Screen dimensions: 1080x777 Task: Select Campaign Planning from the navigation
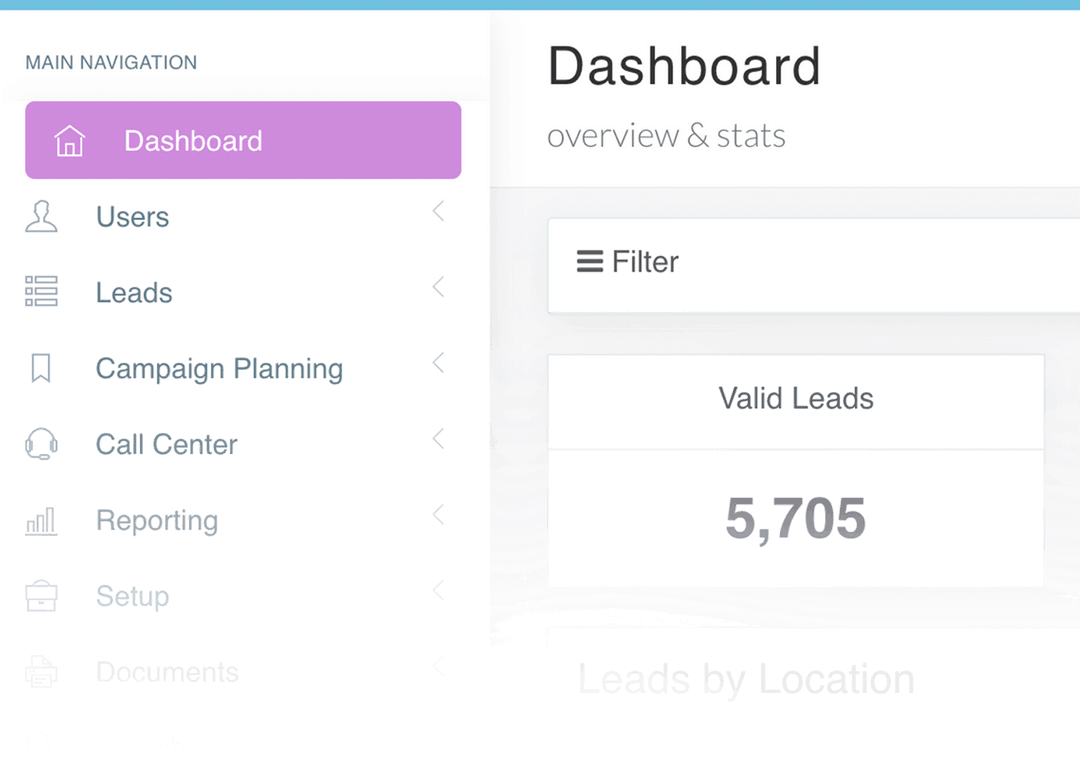218,368
